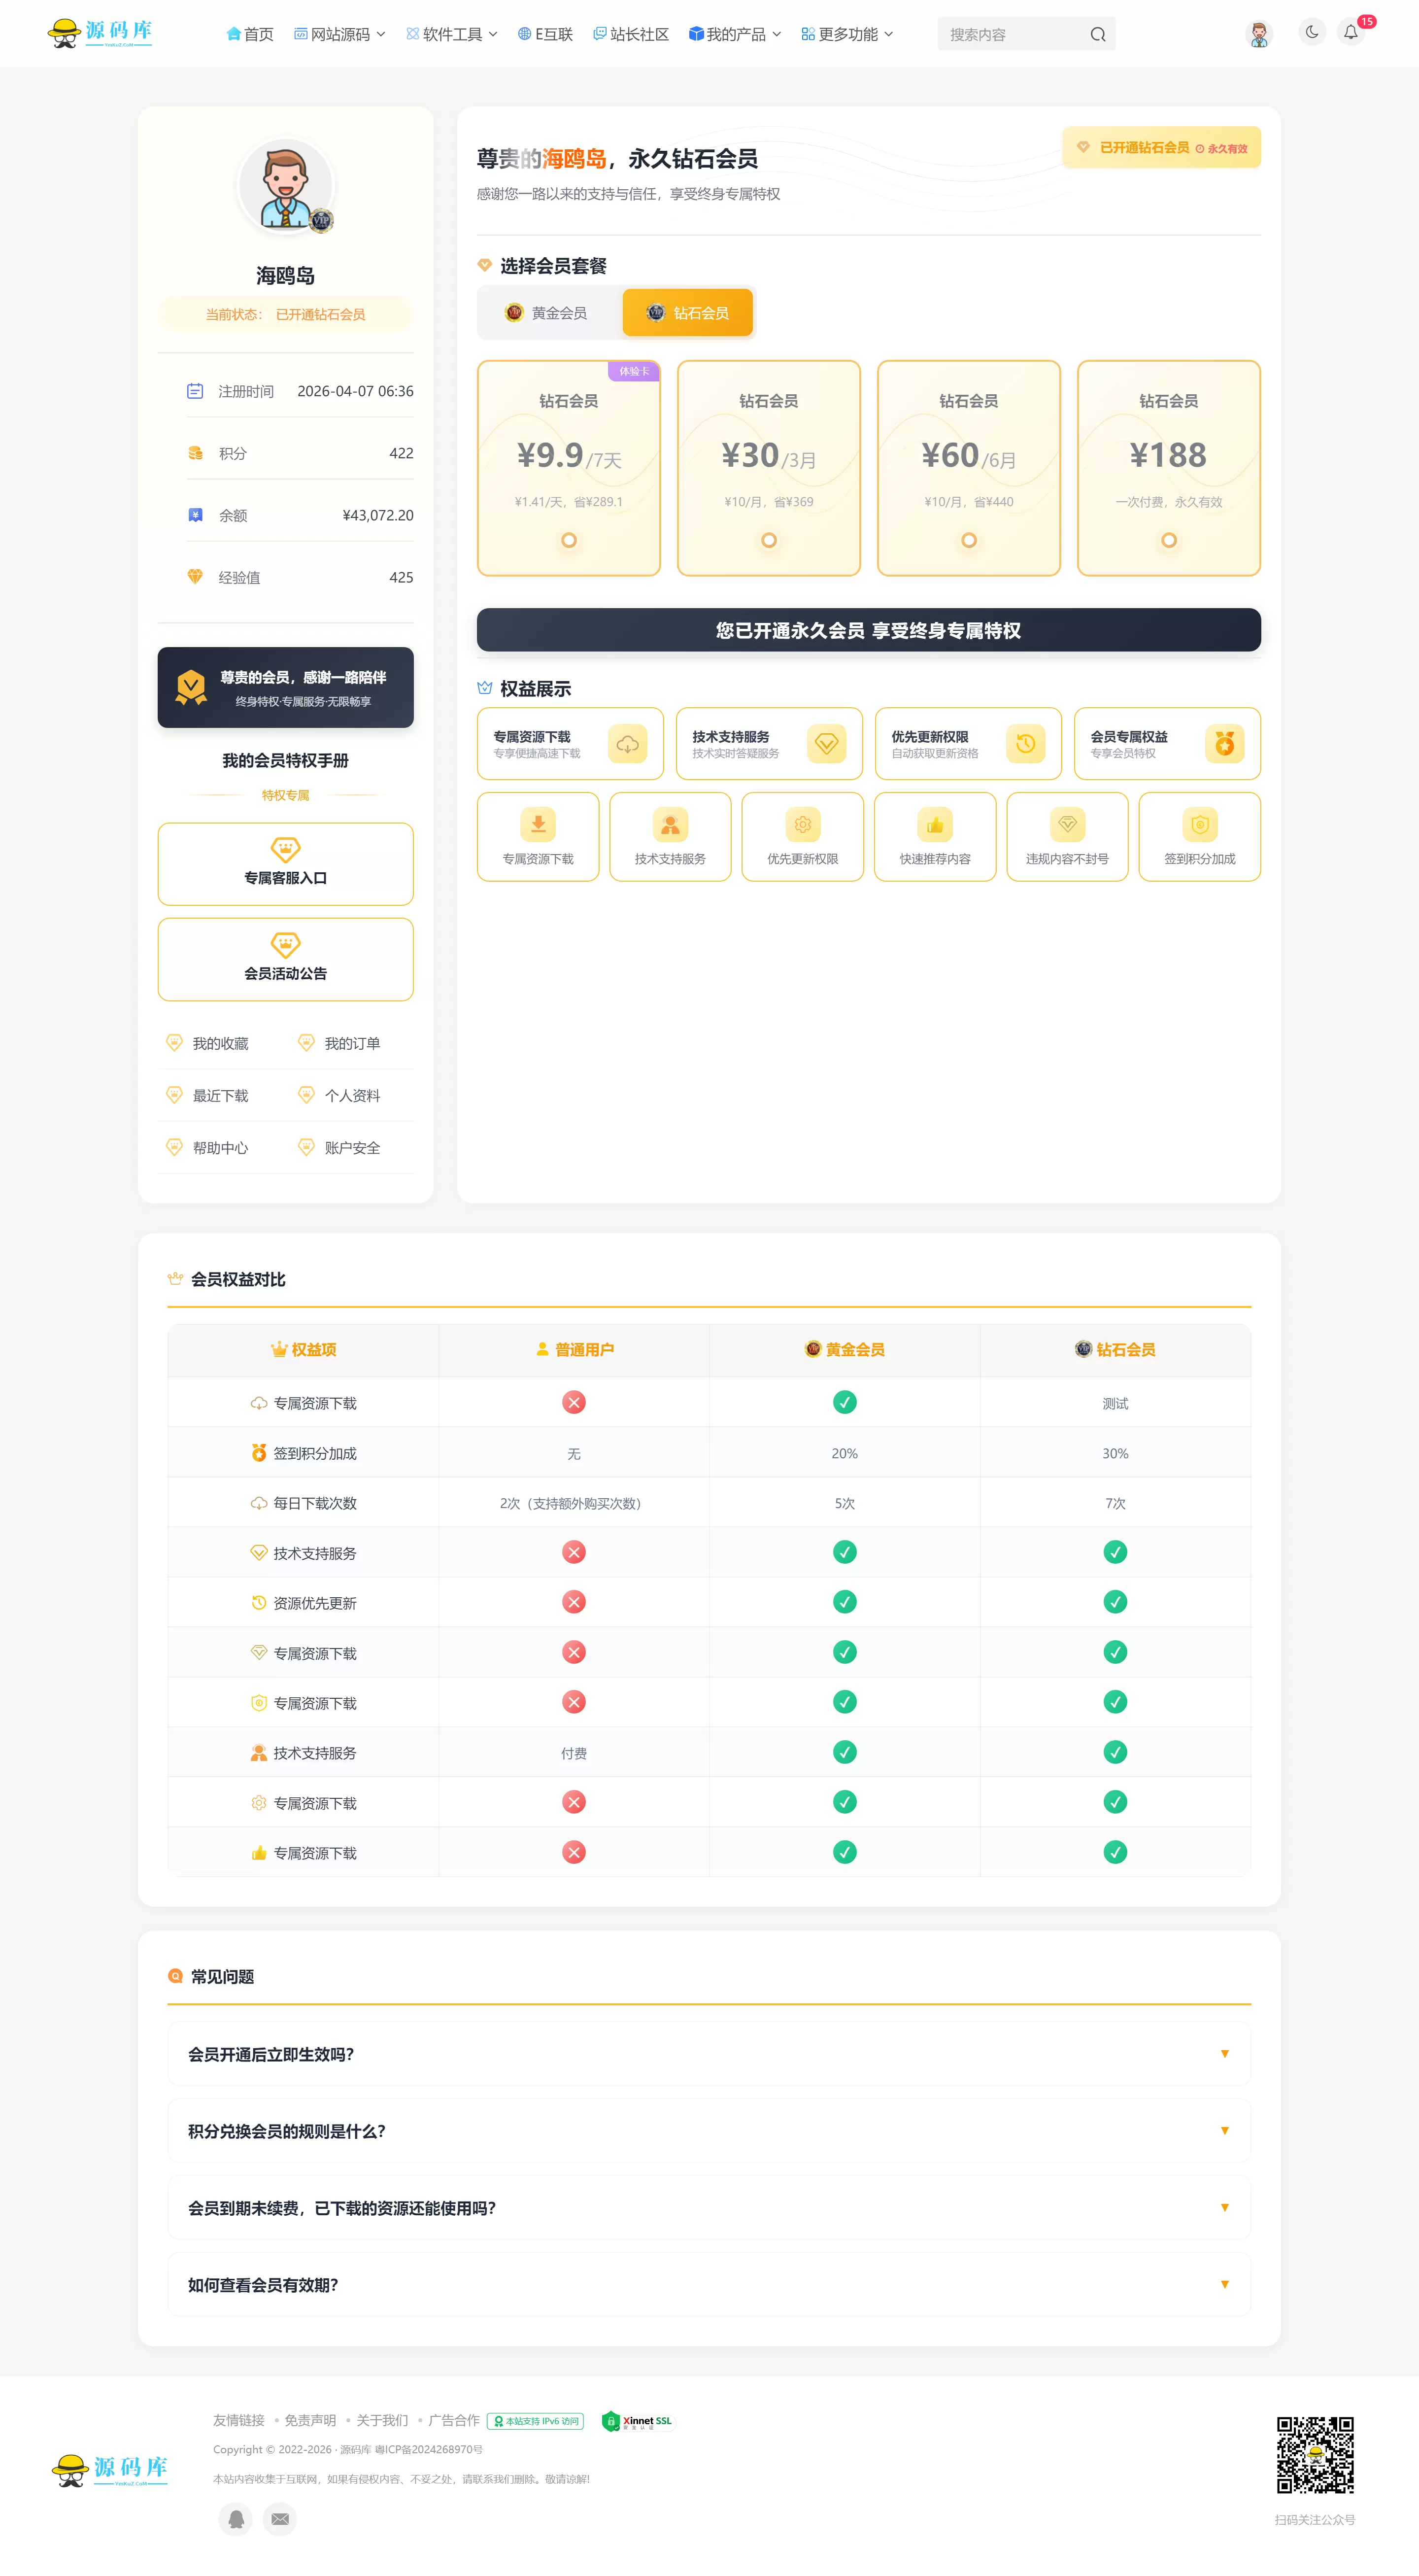This screenshot has height=2576, width=1419.
Task: Open the user avatar in the header
Action: pyautogui.click(x=1259, y=34)
